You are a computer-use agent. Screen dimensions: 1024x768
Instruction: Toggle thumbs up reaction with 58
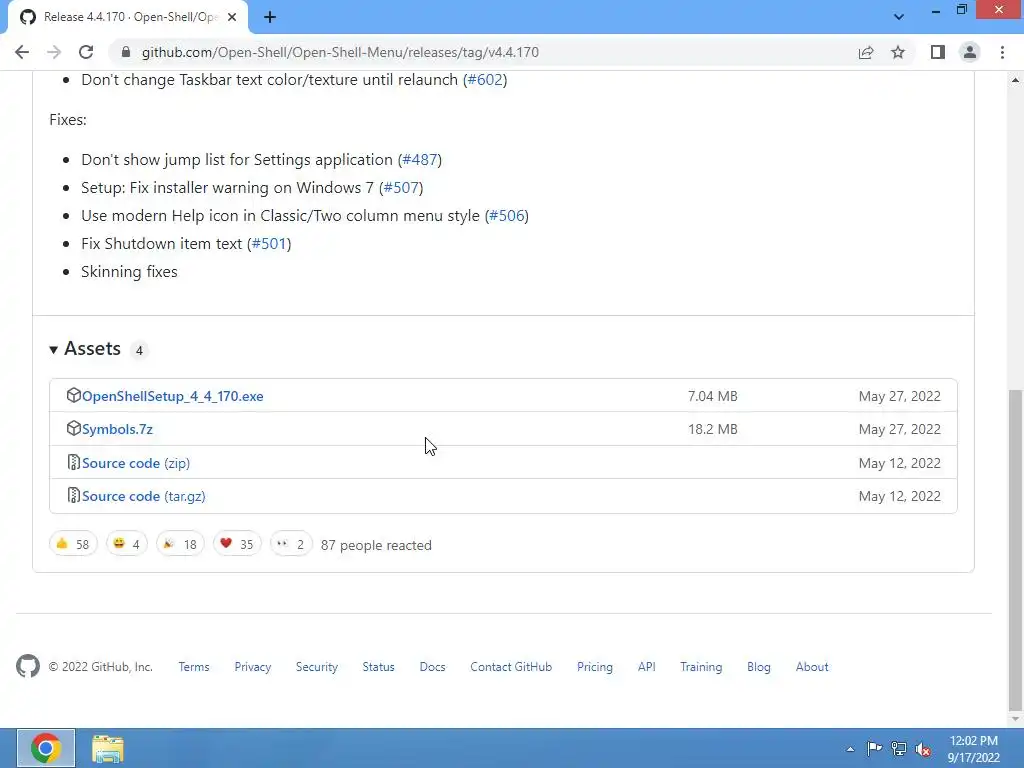coord(73,544)
